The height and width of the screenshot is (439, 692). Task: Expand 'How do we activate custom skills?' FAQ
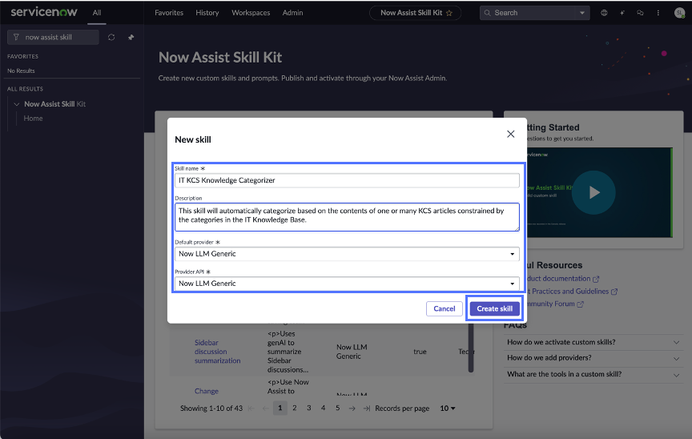coord(593,342)
